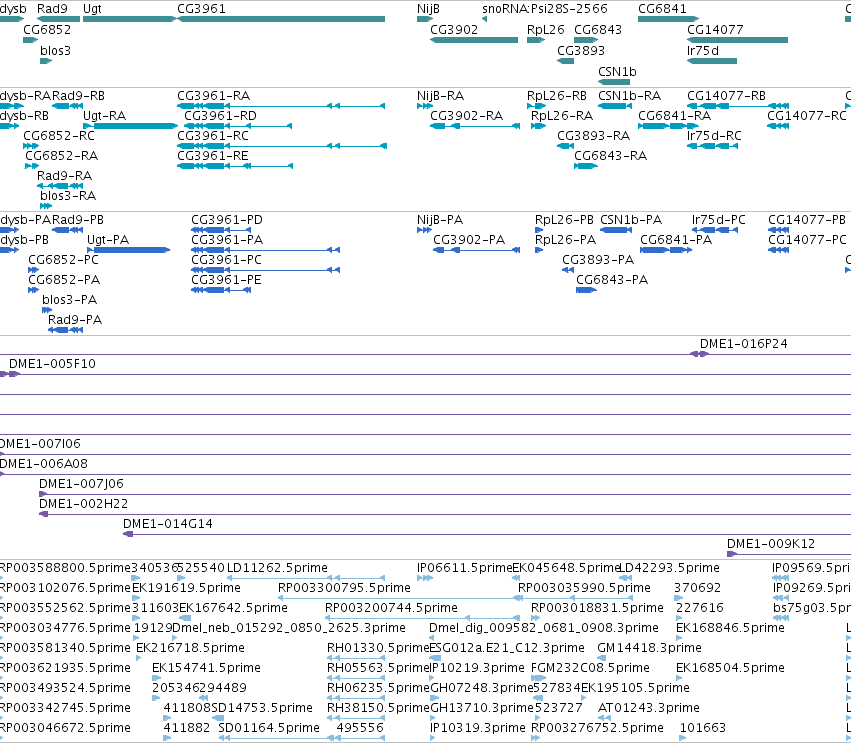Select the CG3961 gene bar
The height and width of the screenshot is (743, 851).
(281, 19)
